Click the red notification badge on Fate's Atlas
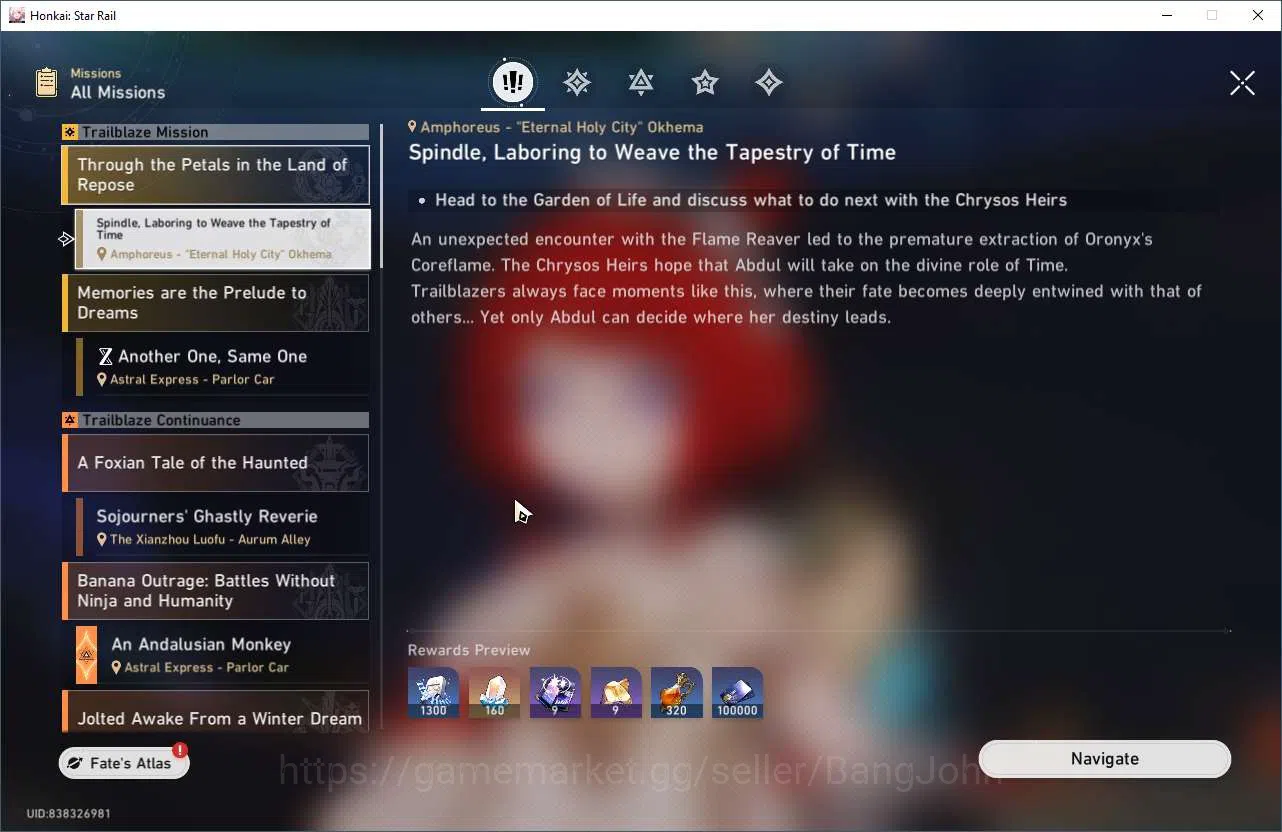Image resolution: width=1282 pixels, height=832 pixels. tap(180, 750)
